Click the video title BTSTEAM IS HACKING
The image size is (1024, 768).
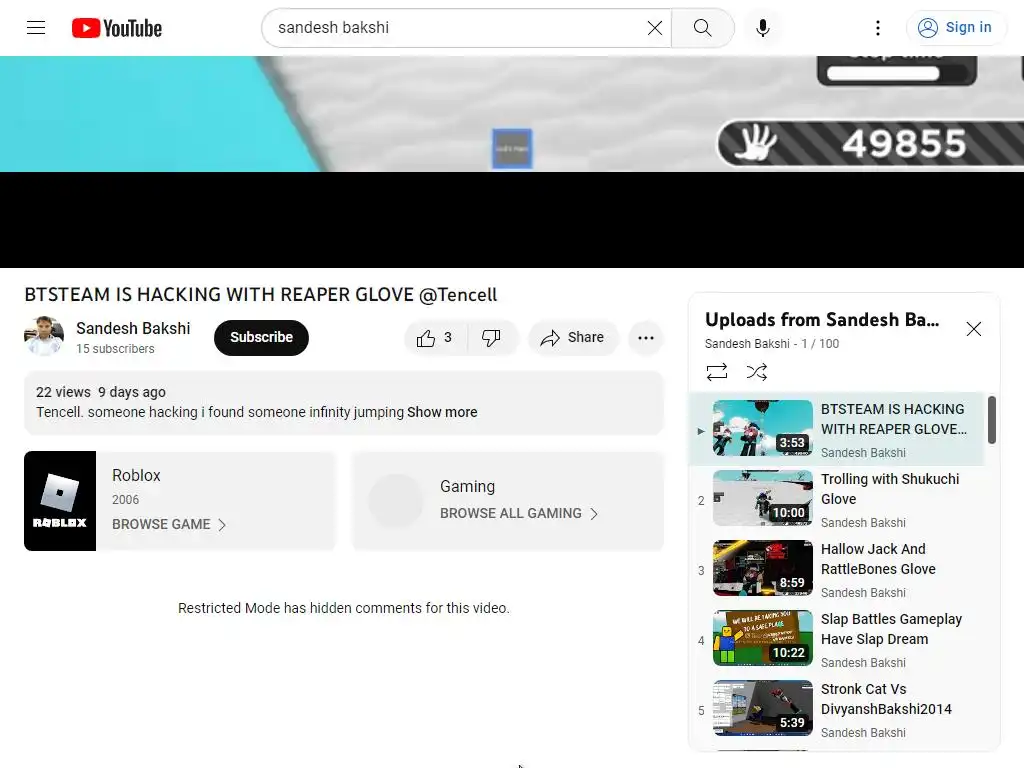pos(261,295)
